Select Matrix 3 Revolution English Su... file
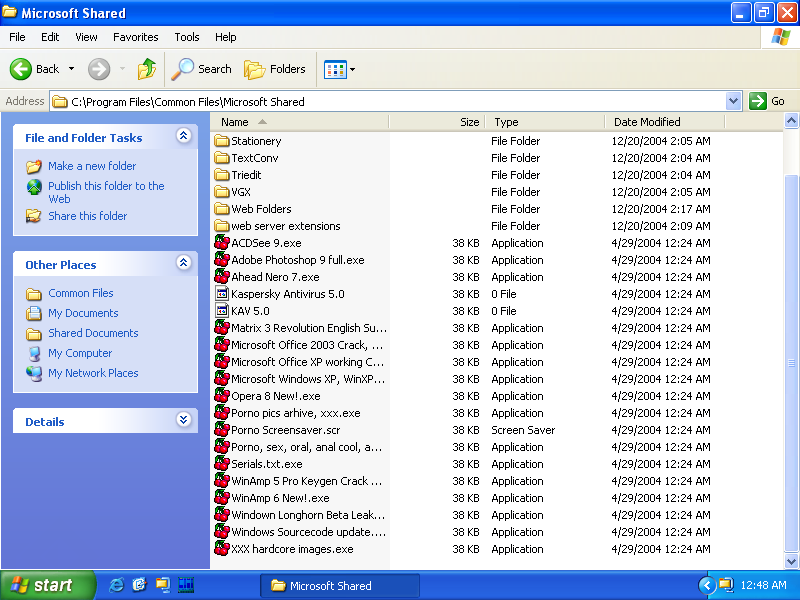This screenshot has height=600, width=800. coord(309,328)
